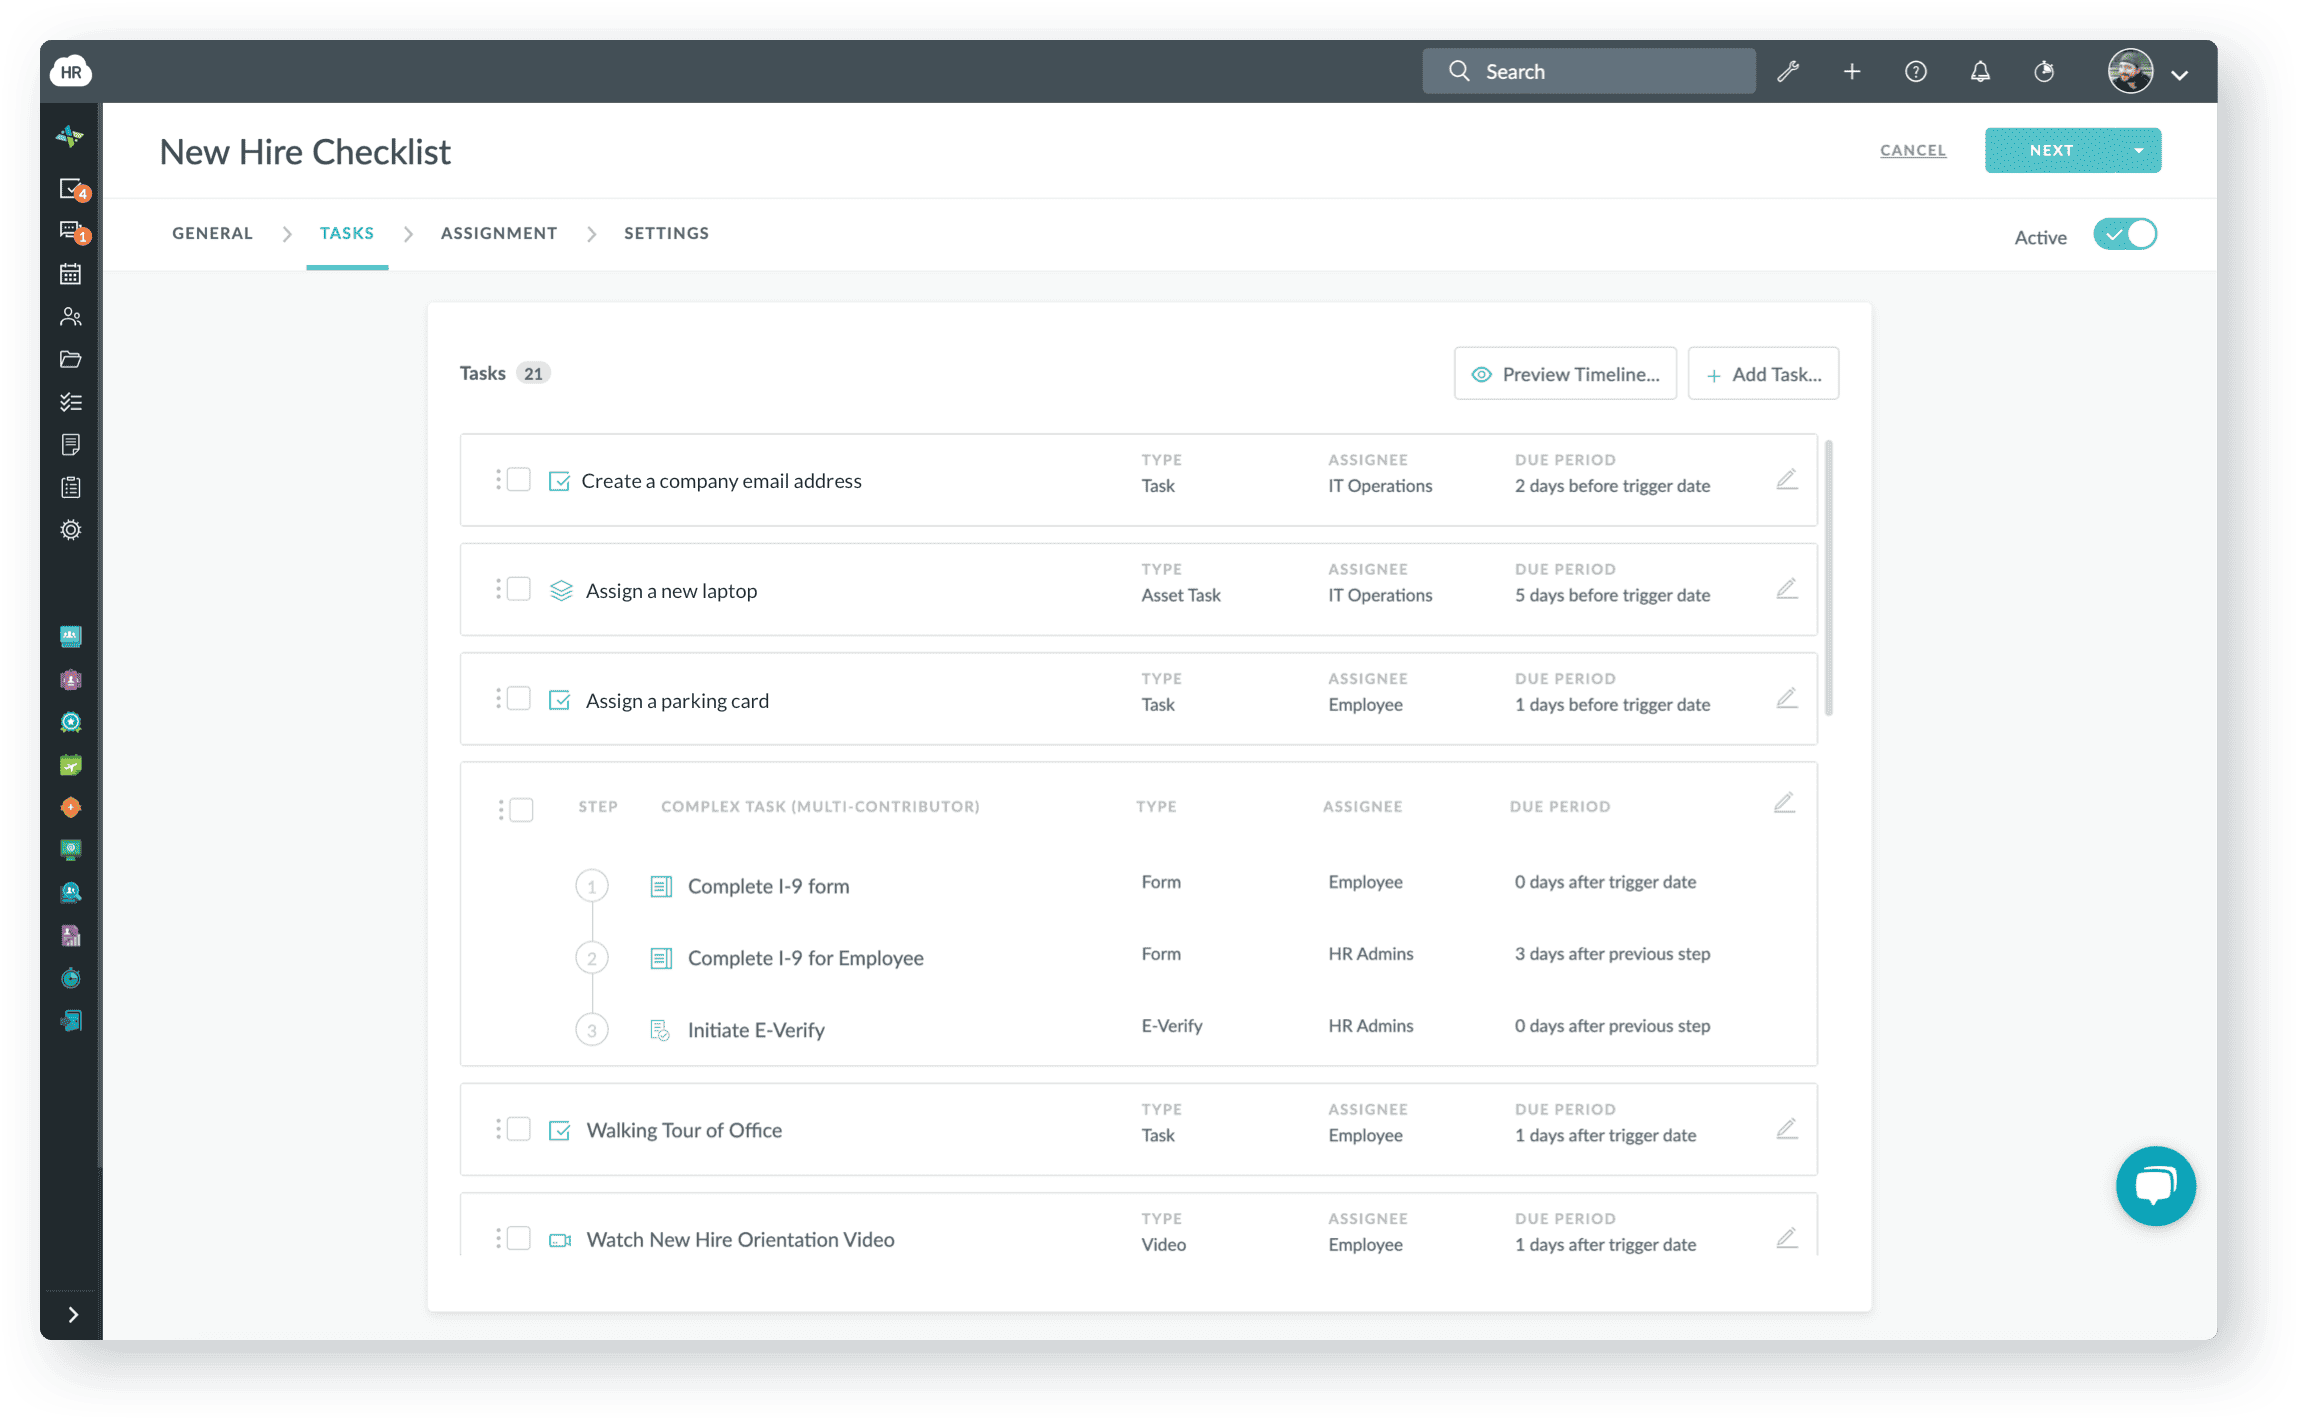Go to the SETTINGS tab
2298x1420 pixels.
pyautogui.click(x=666, y=233)
